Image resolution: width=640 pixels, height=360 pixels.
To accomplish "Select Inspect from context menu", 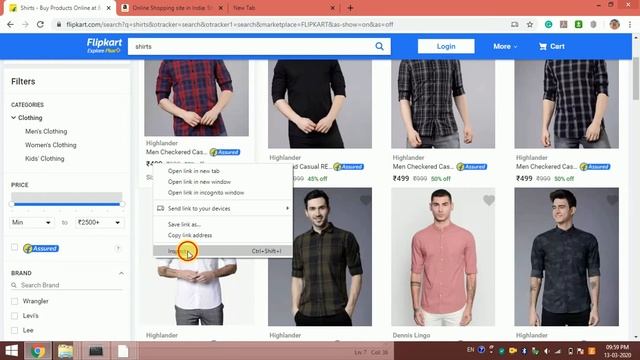I will click(x=223, y=251).
